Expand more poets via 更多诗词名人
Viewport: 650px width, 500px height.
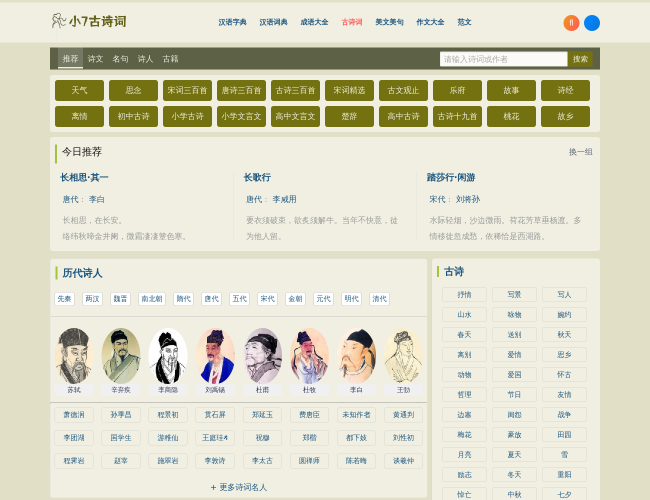point(239,487)
